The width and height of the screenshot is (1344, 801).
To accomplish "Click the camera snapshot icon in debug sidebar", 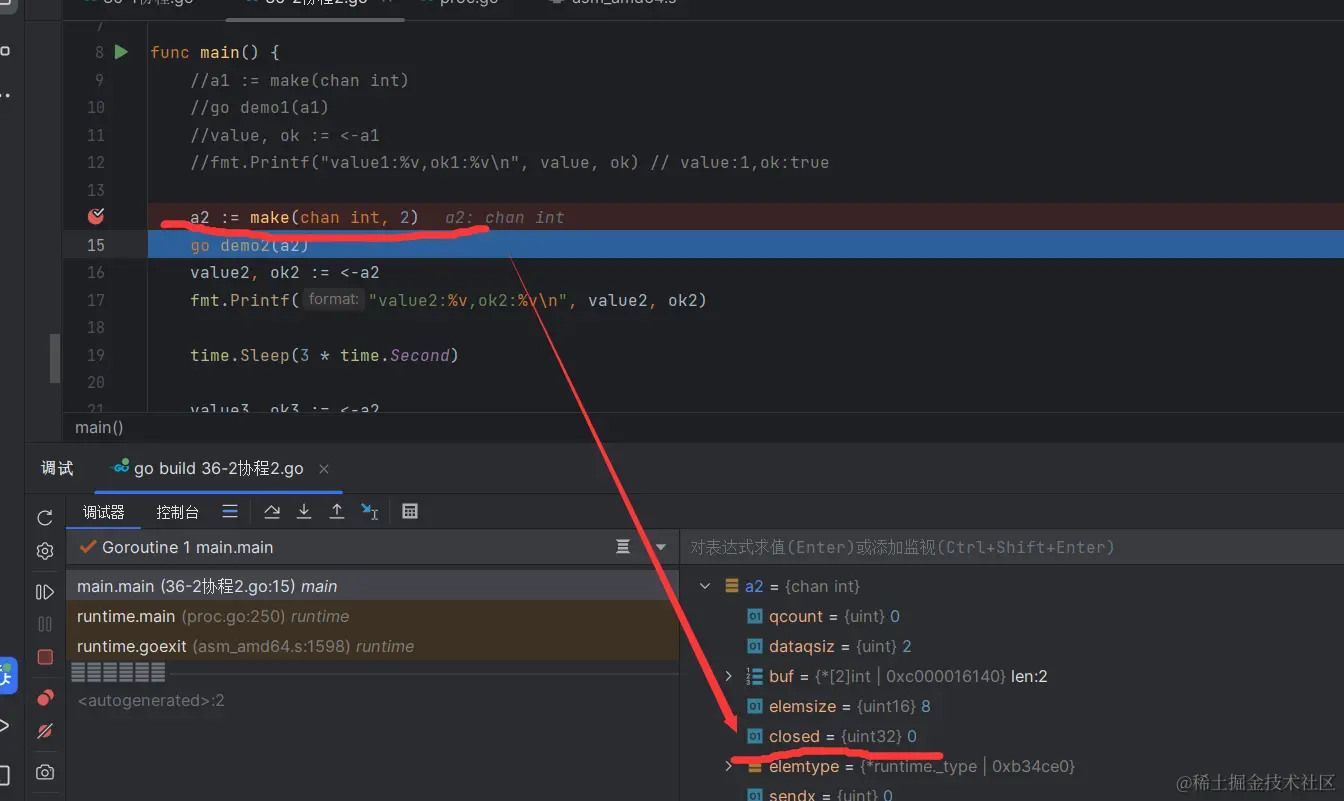I will coord(45,772).
